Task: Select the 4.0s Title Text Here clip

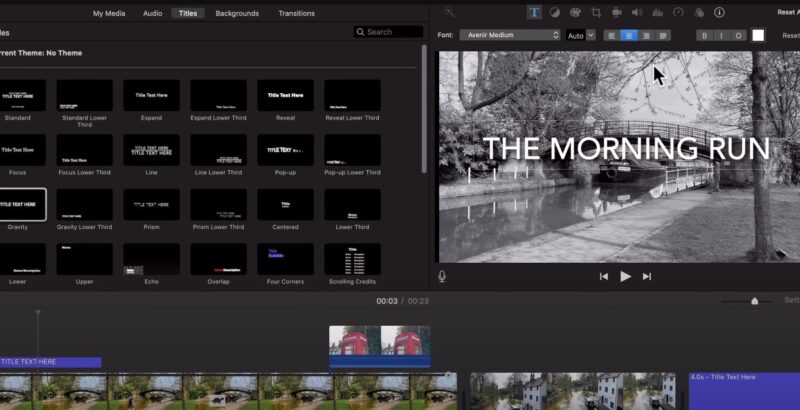Action: click(x=744, y=391)
